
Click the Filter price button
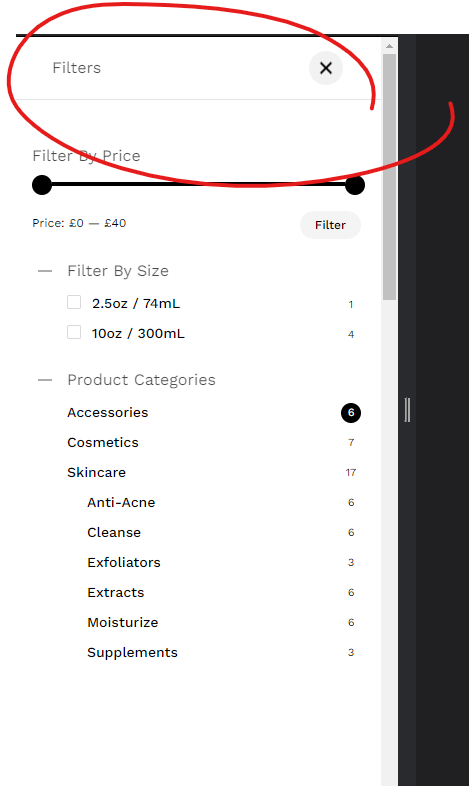click(x=330, y=225)
